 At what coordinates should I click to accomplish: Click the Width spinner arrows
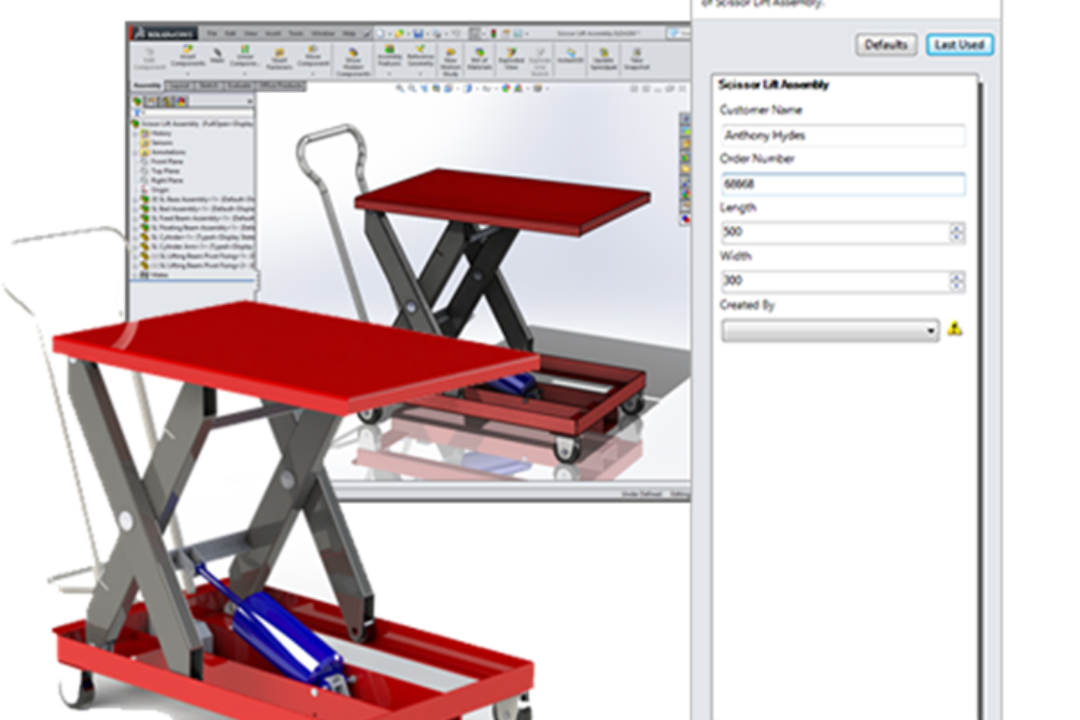point(957,280)
